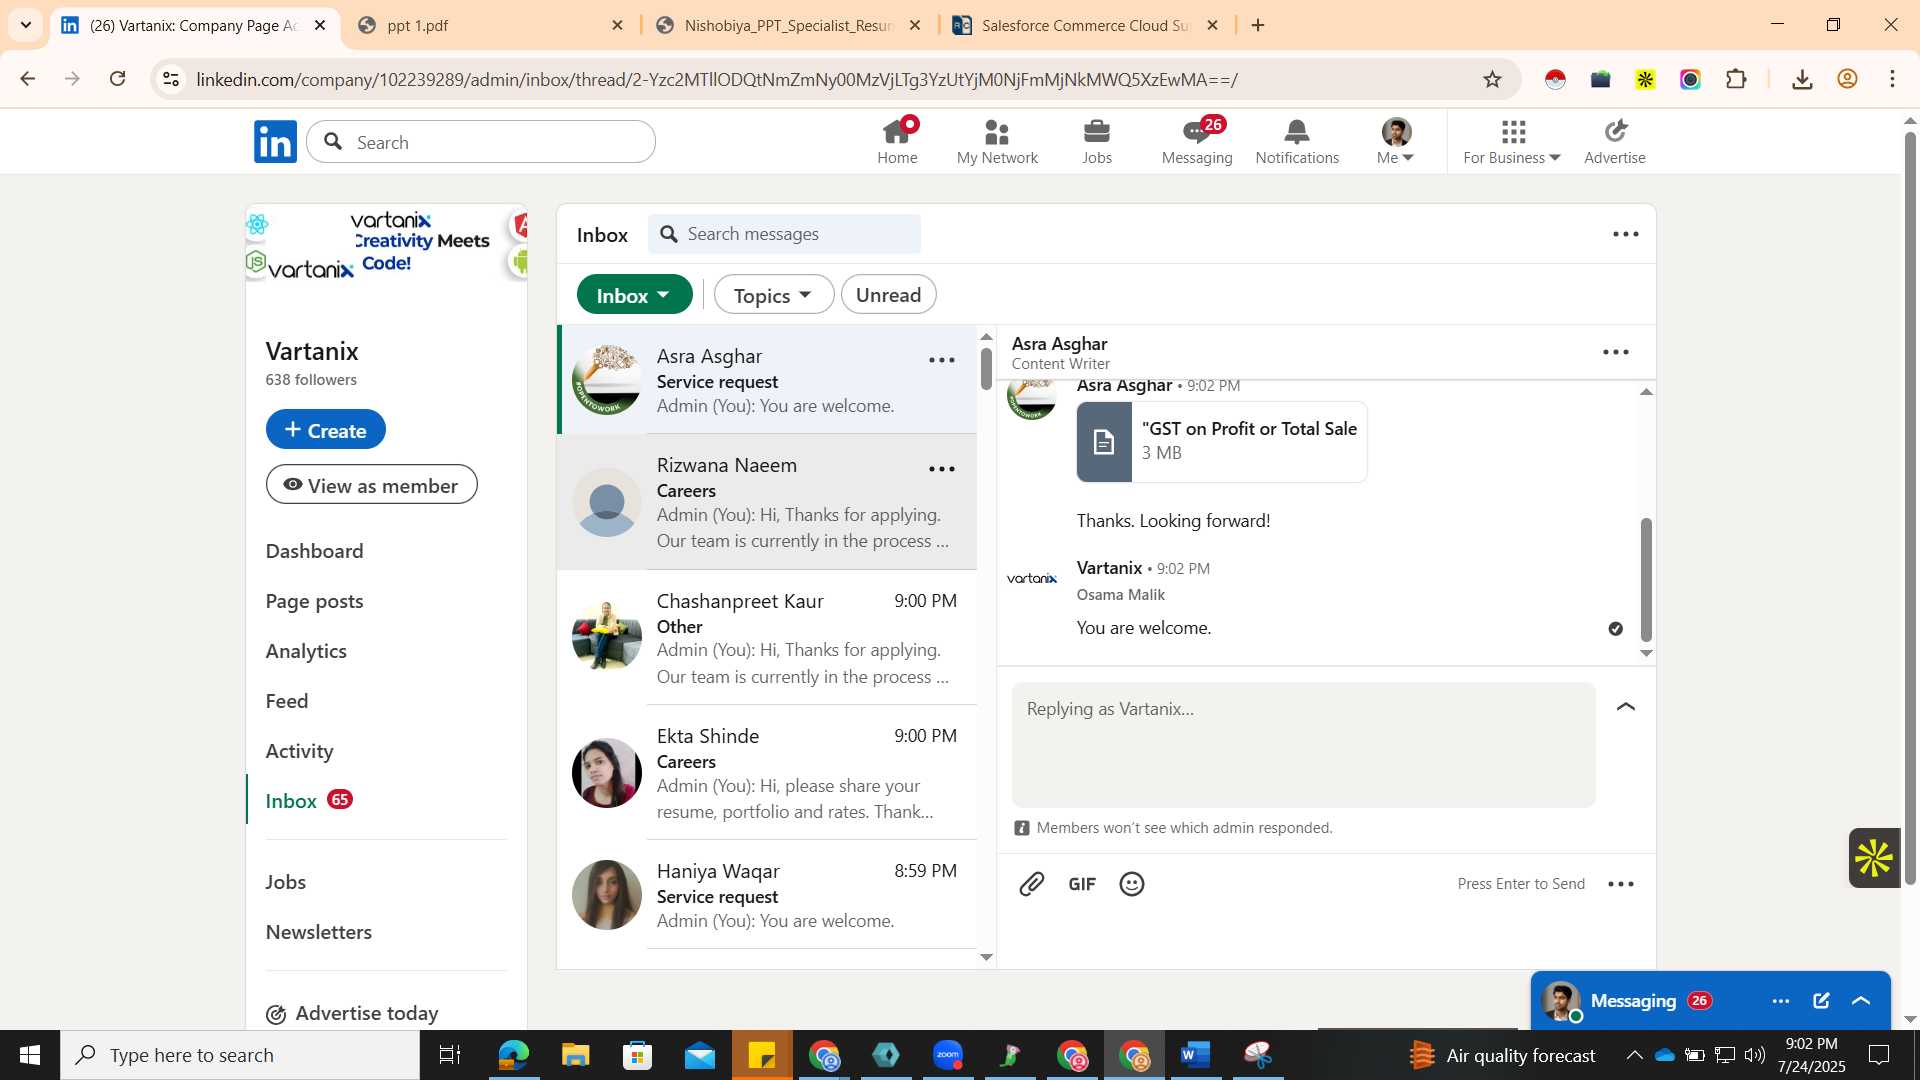Image resolution: width=1920 pixels, height=1080 pixels.
Task: Open Advertise today link
Action: (352, 1013)
